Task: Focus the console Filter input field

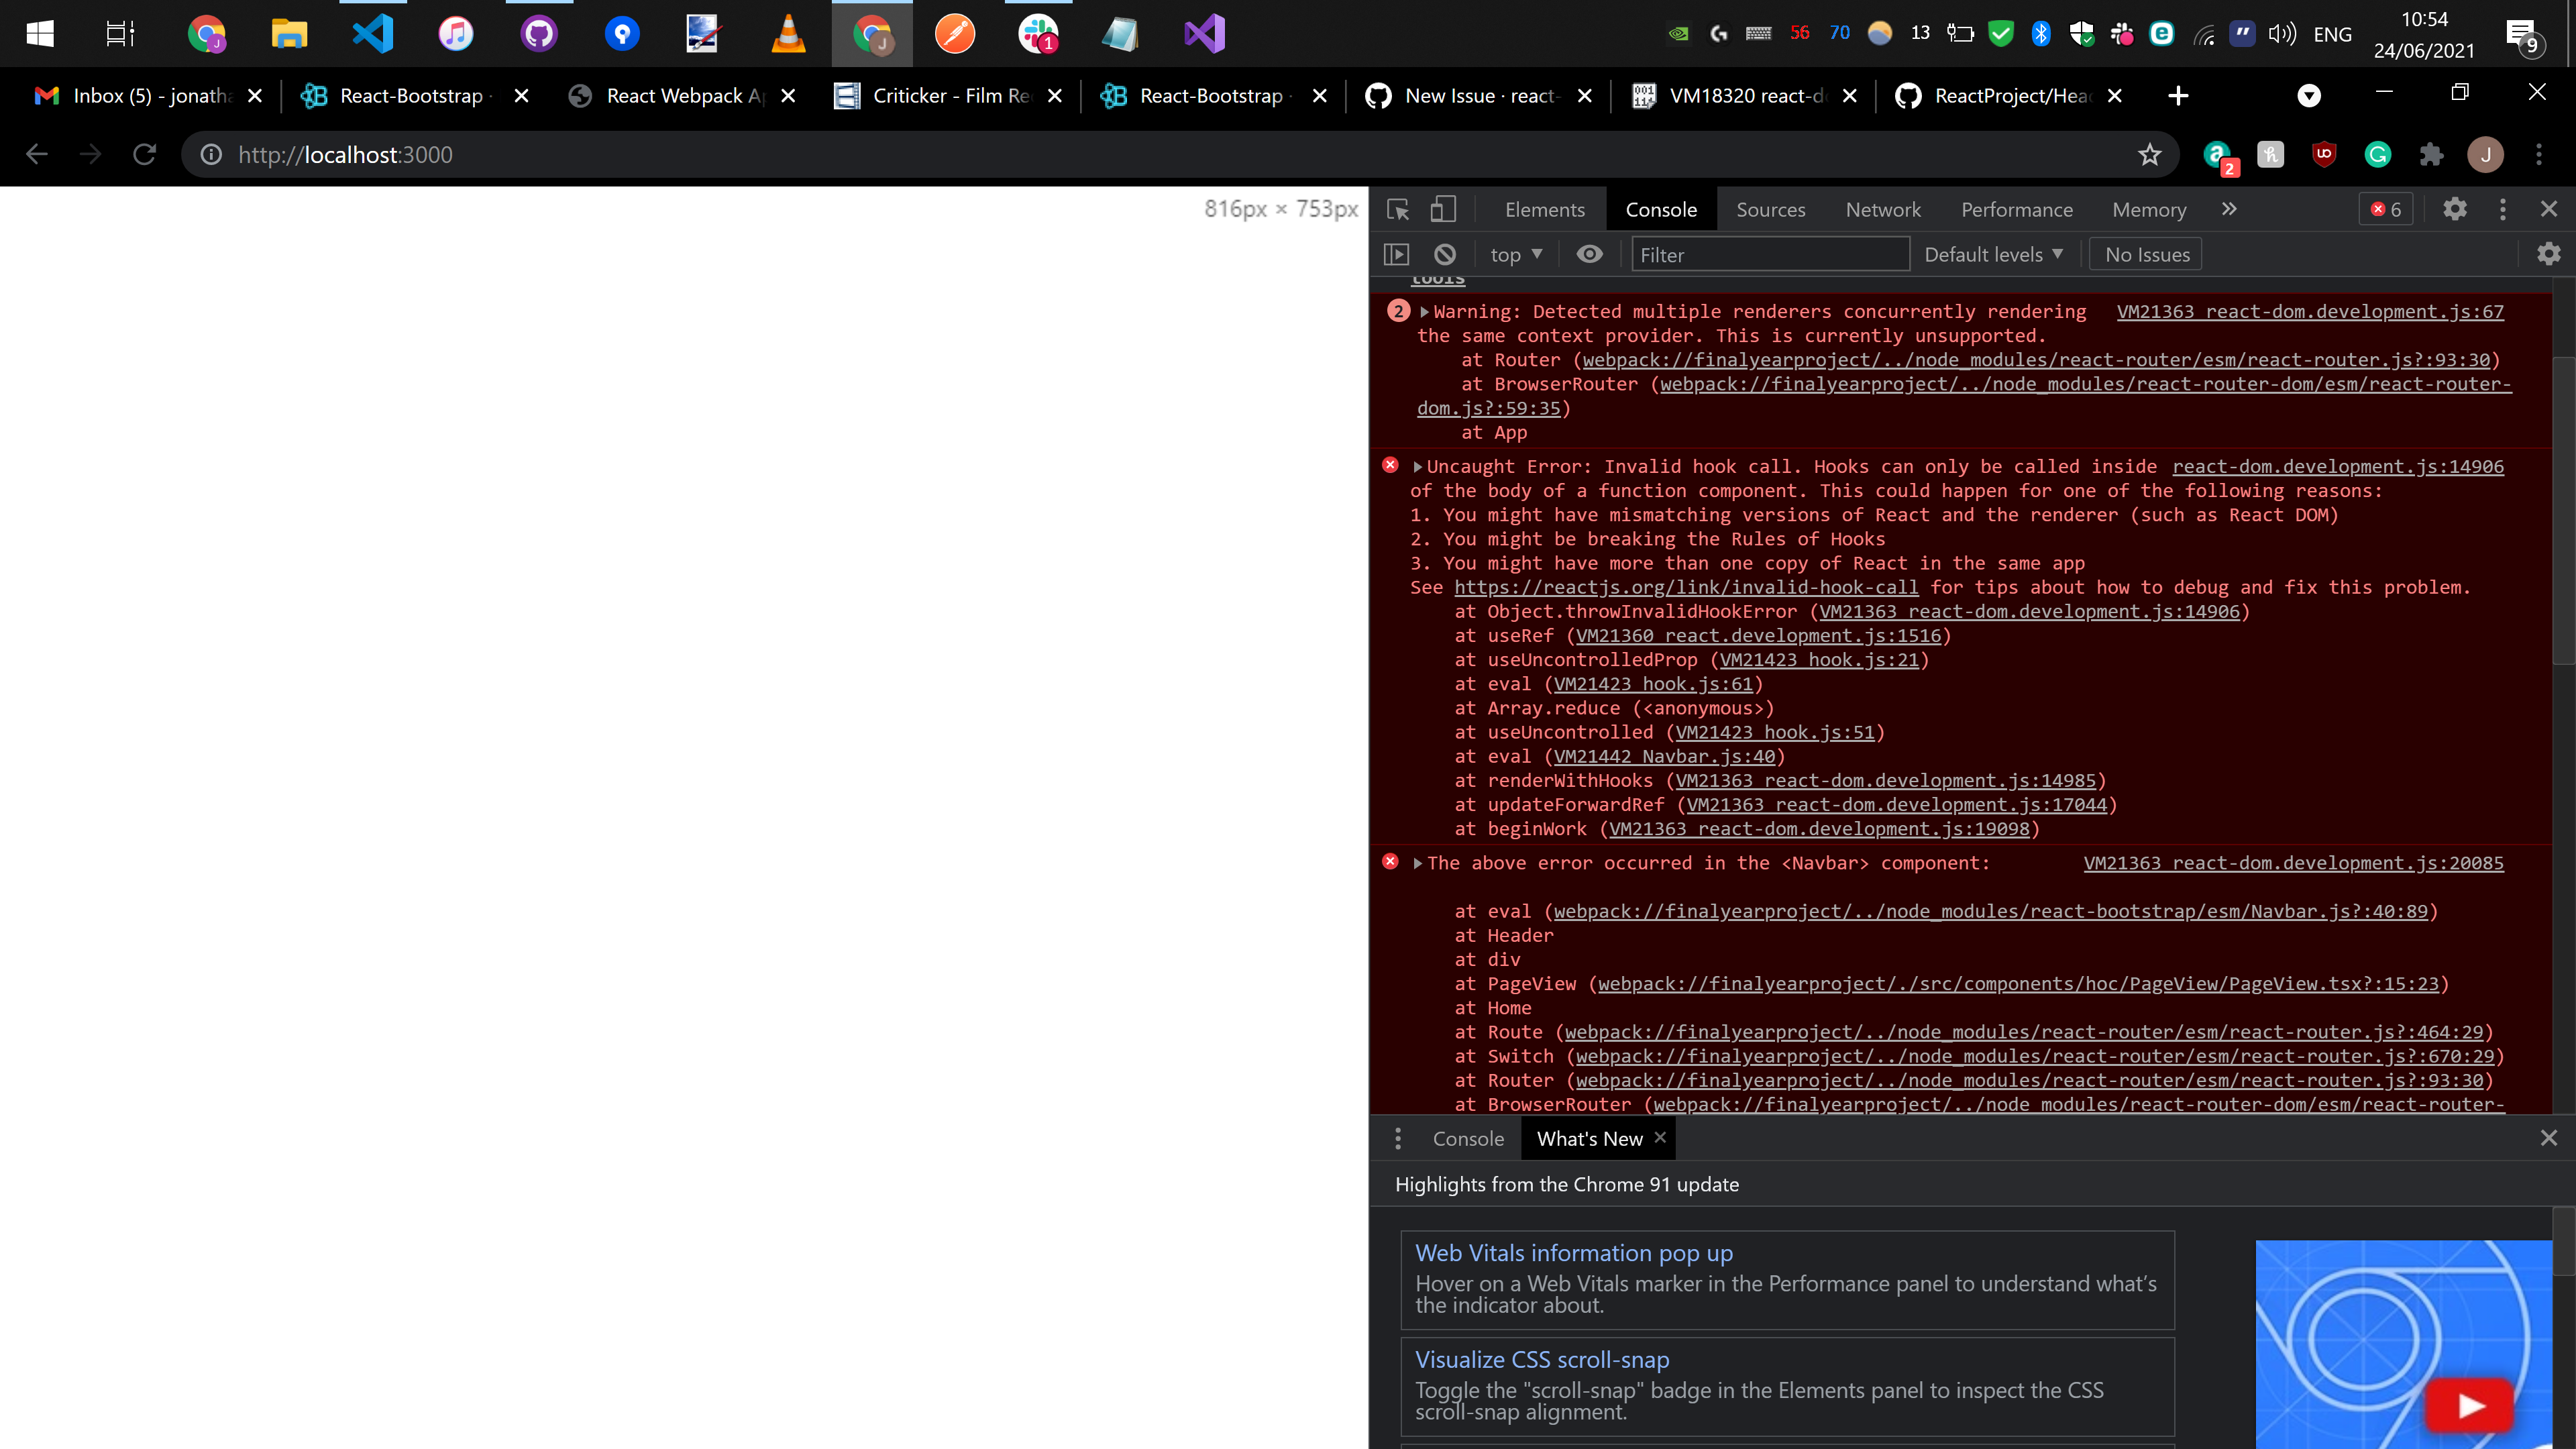Action: coord(1770,254)
